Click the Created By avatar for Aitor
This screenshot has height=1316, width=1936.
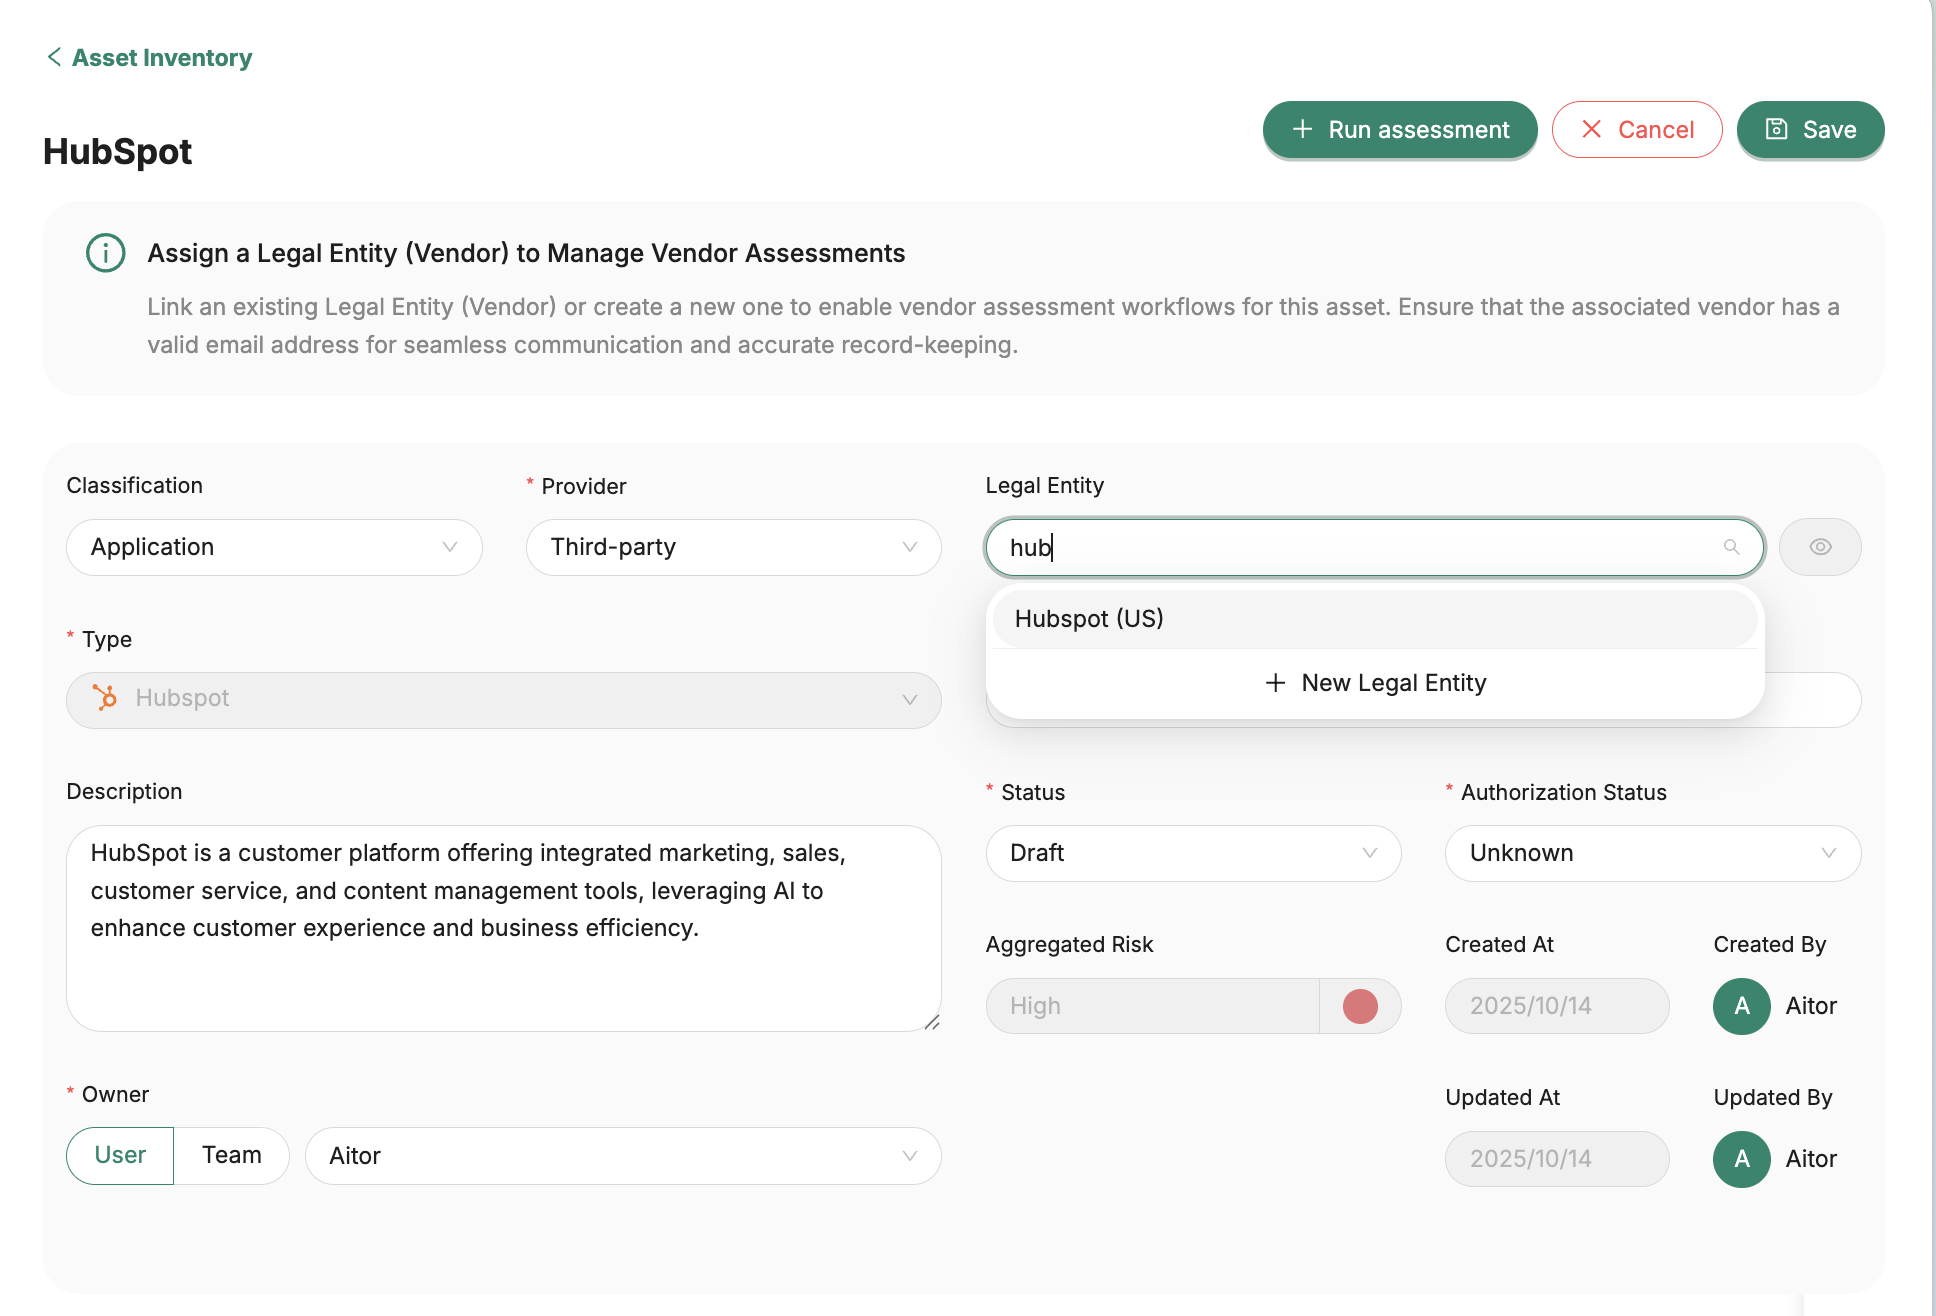point(1741,1006)
